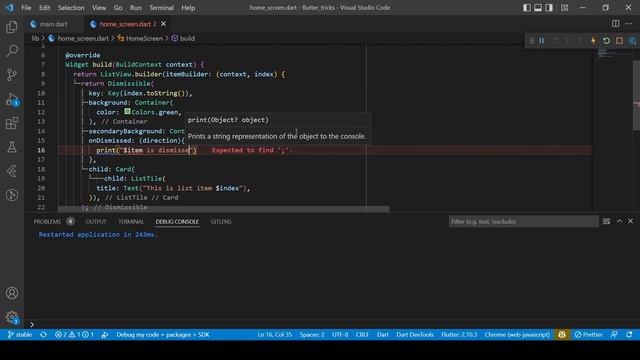Open editor More Actions menu
The width and height of the screenshot is (640, 360).
[629, 24]
